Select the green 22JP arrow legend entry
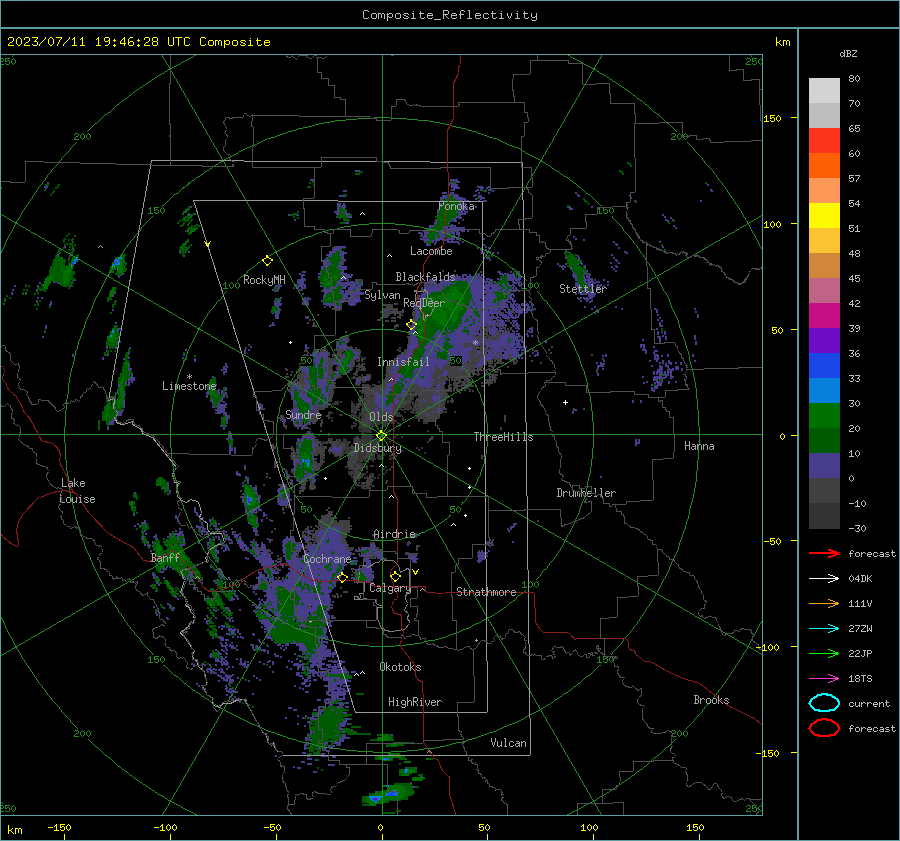This screenshot has width=900, height=841. pos(824,653)
